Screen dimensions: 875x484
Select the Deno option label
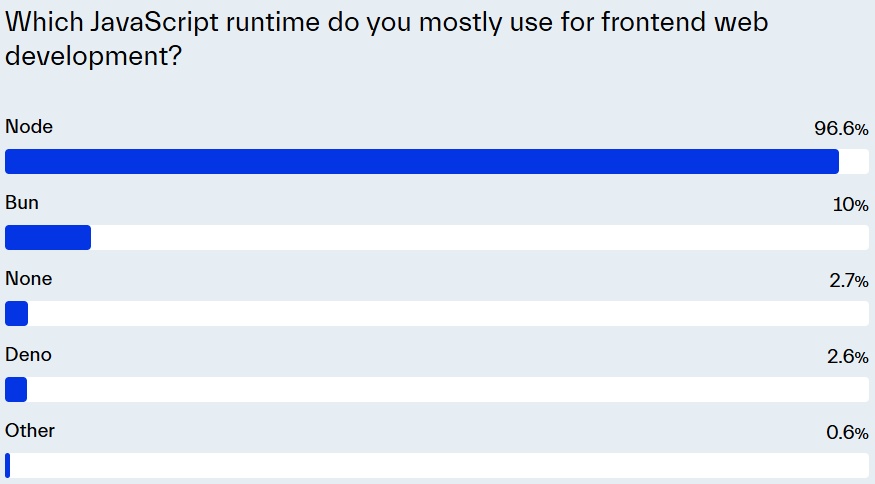coord(28,354)
